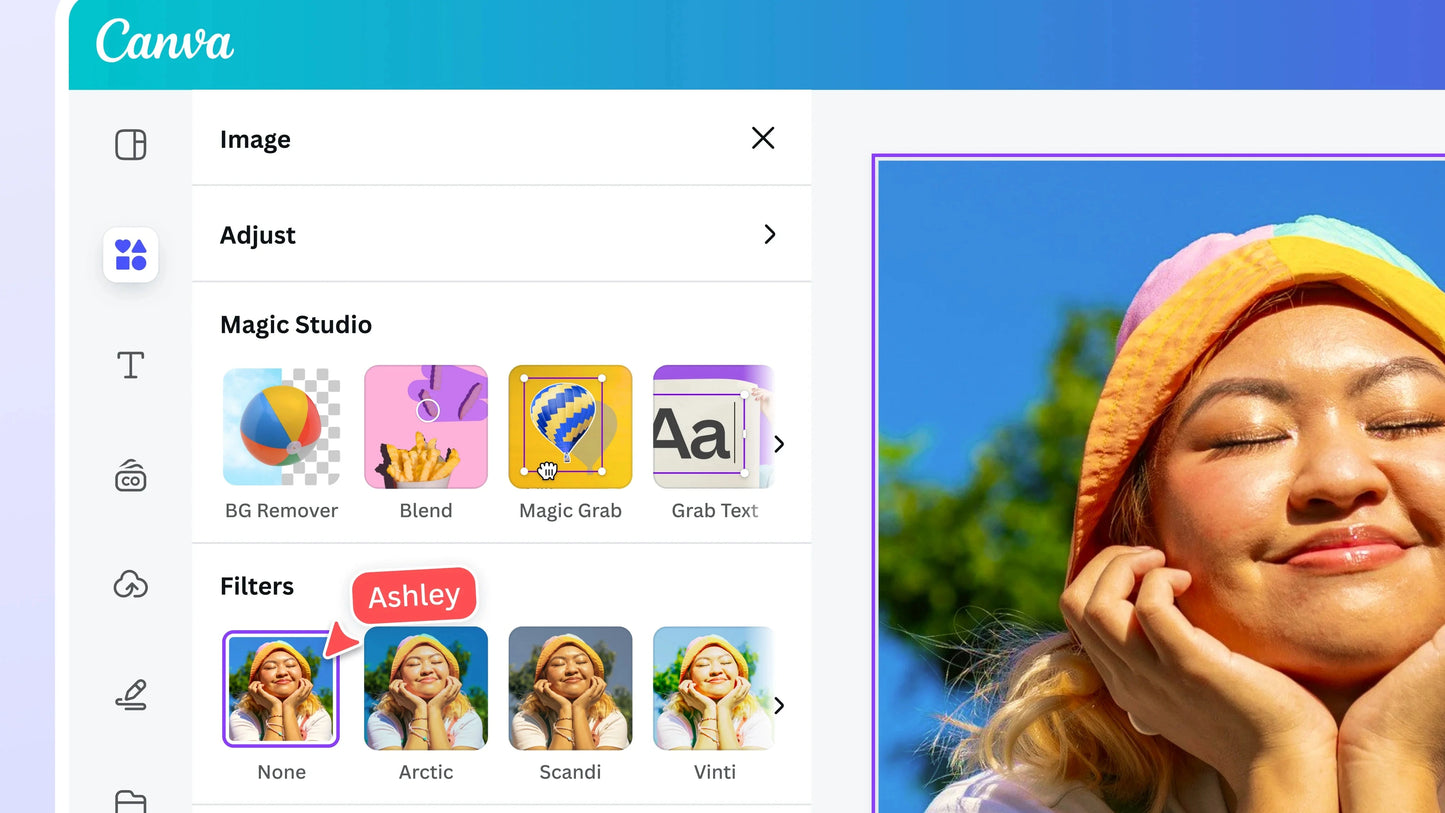The image size is (1445, 813).
Task: Choose the BG Remover tool thumbnail
Action: pyautogui.click(x=282, y=427)
